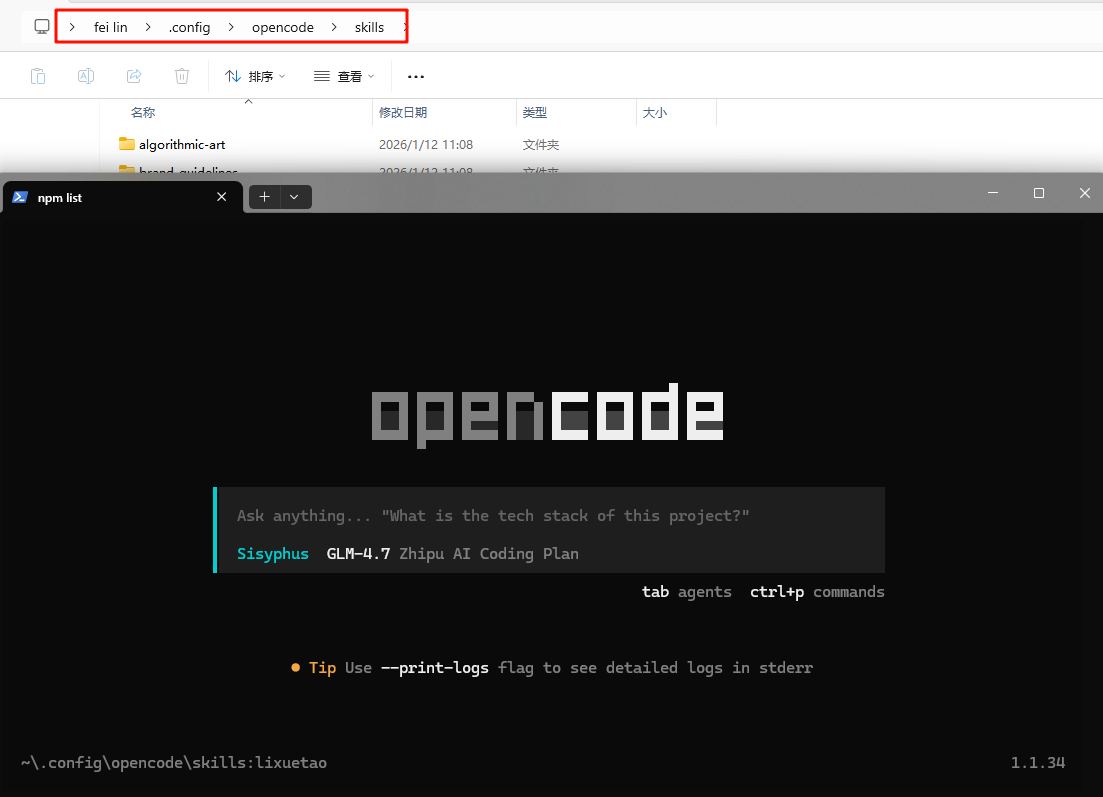Open terminal new-tab profile dropdown arrow
Image resolution: width=1103 pixels, height=797 pixels.
(294, 197)
